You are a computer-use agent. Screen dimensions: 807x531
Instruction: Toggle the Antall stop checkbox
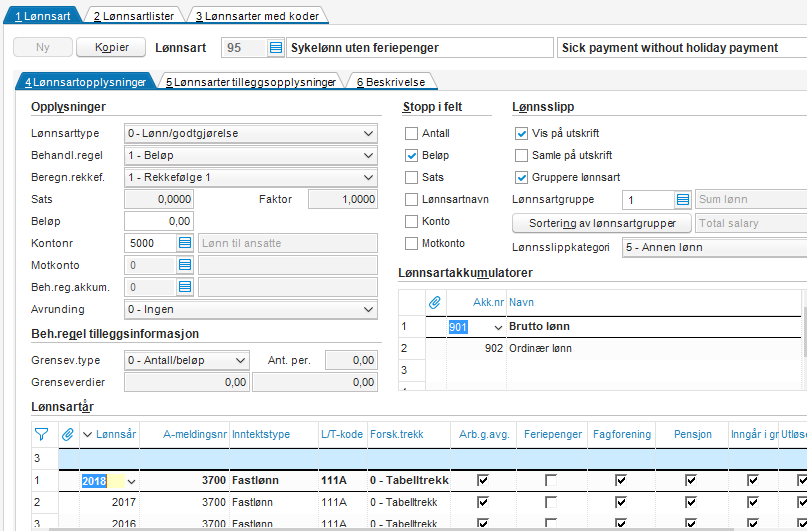coord(411,133)
